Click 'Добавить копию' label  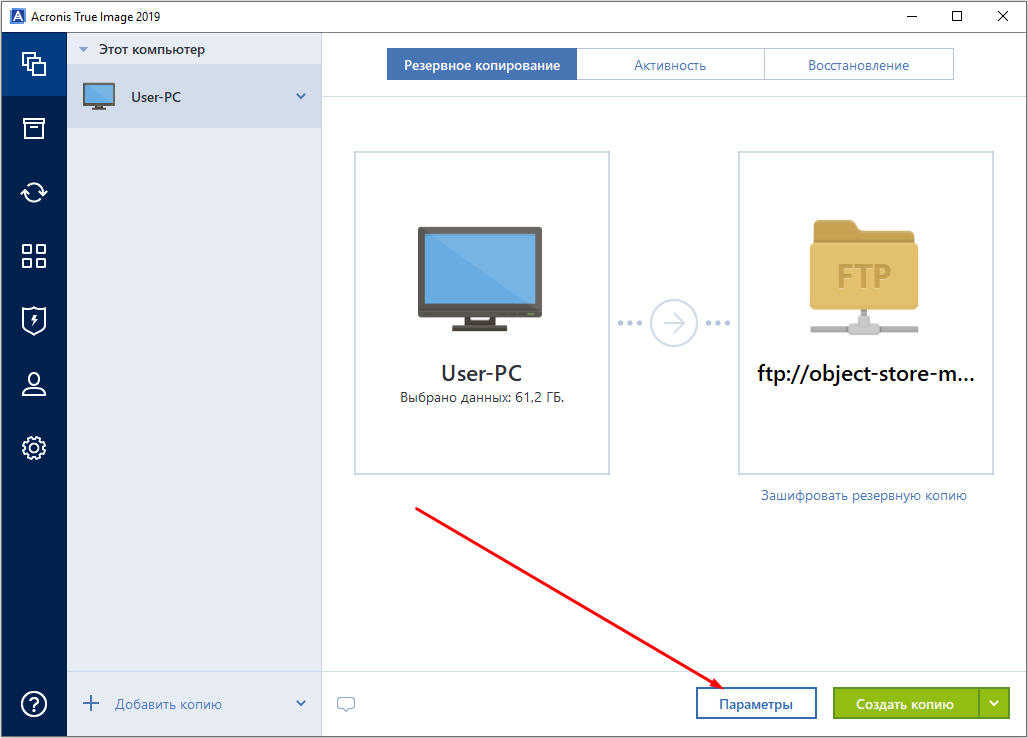[x=168, y=705]
